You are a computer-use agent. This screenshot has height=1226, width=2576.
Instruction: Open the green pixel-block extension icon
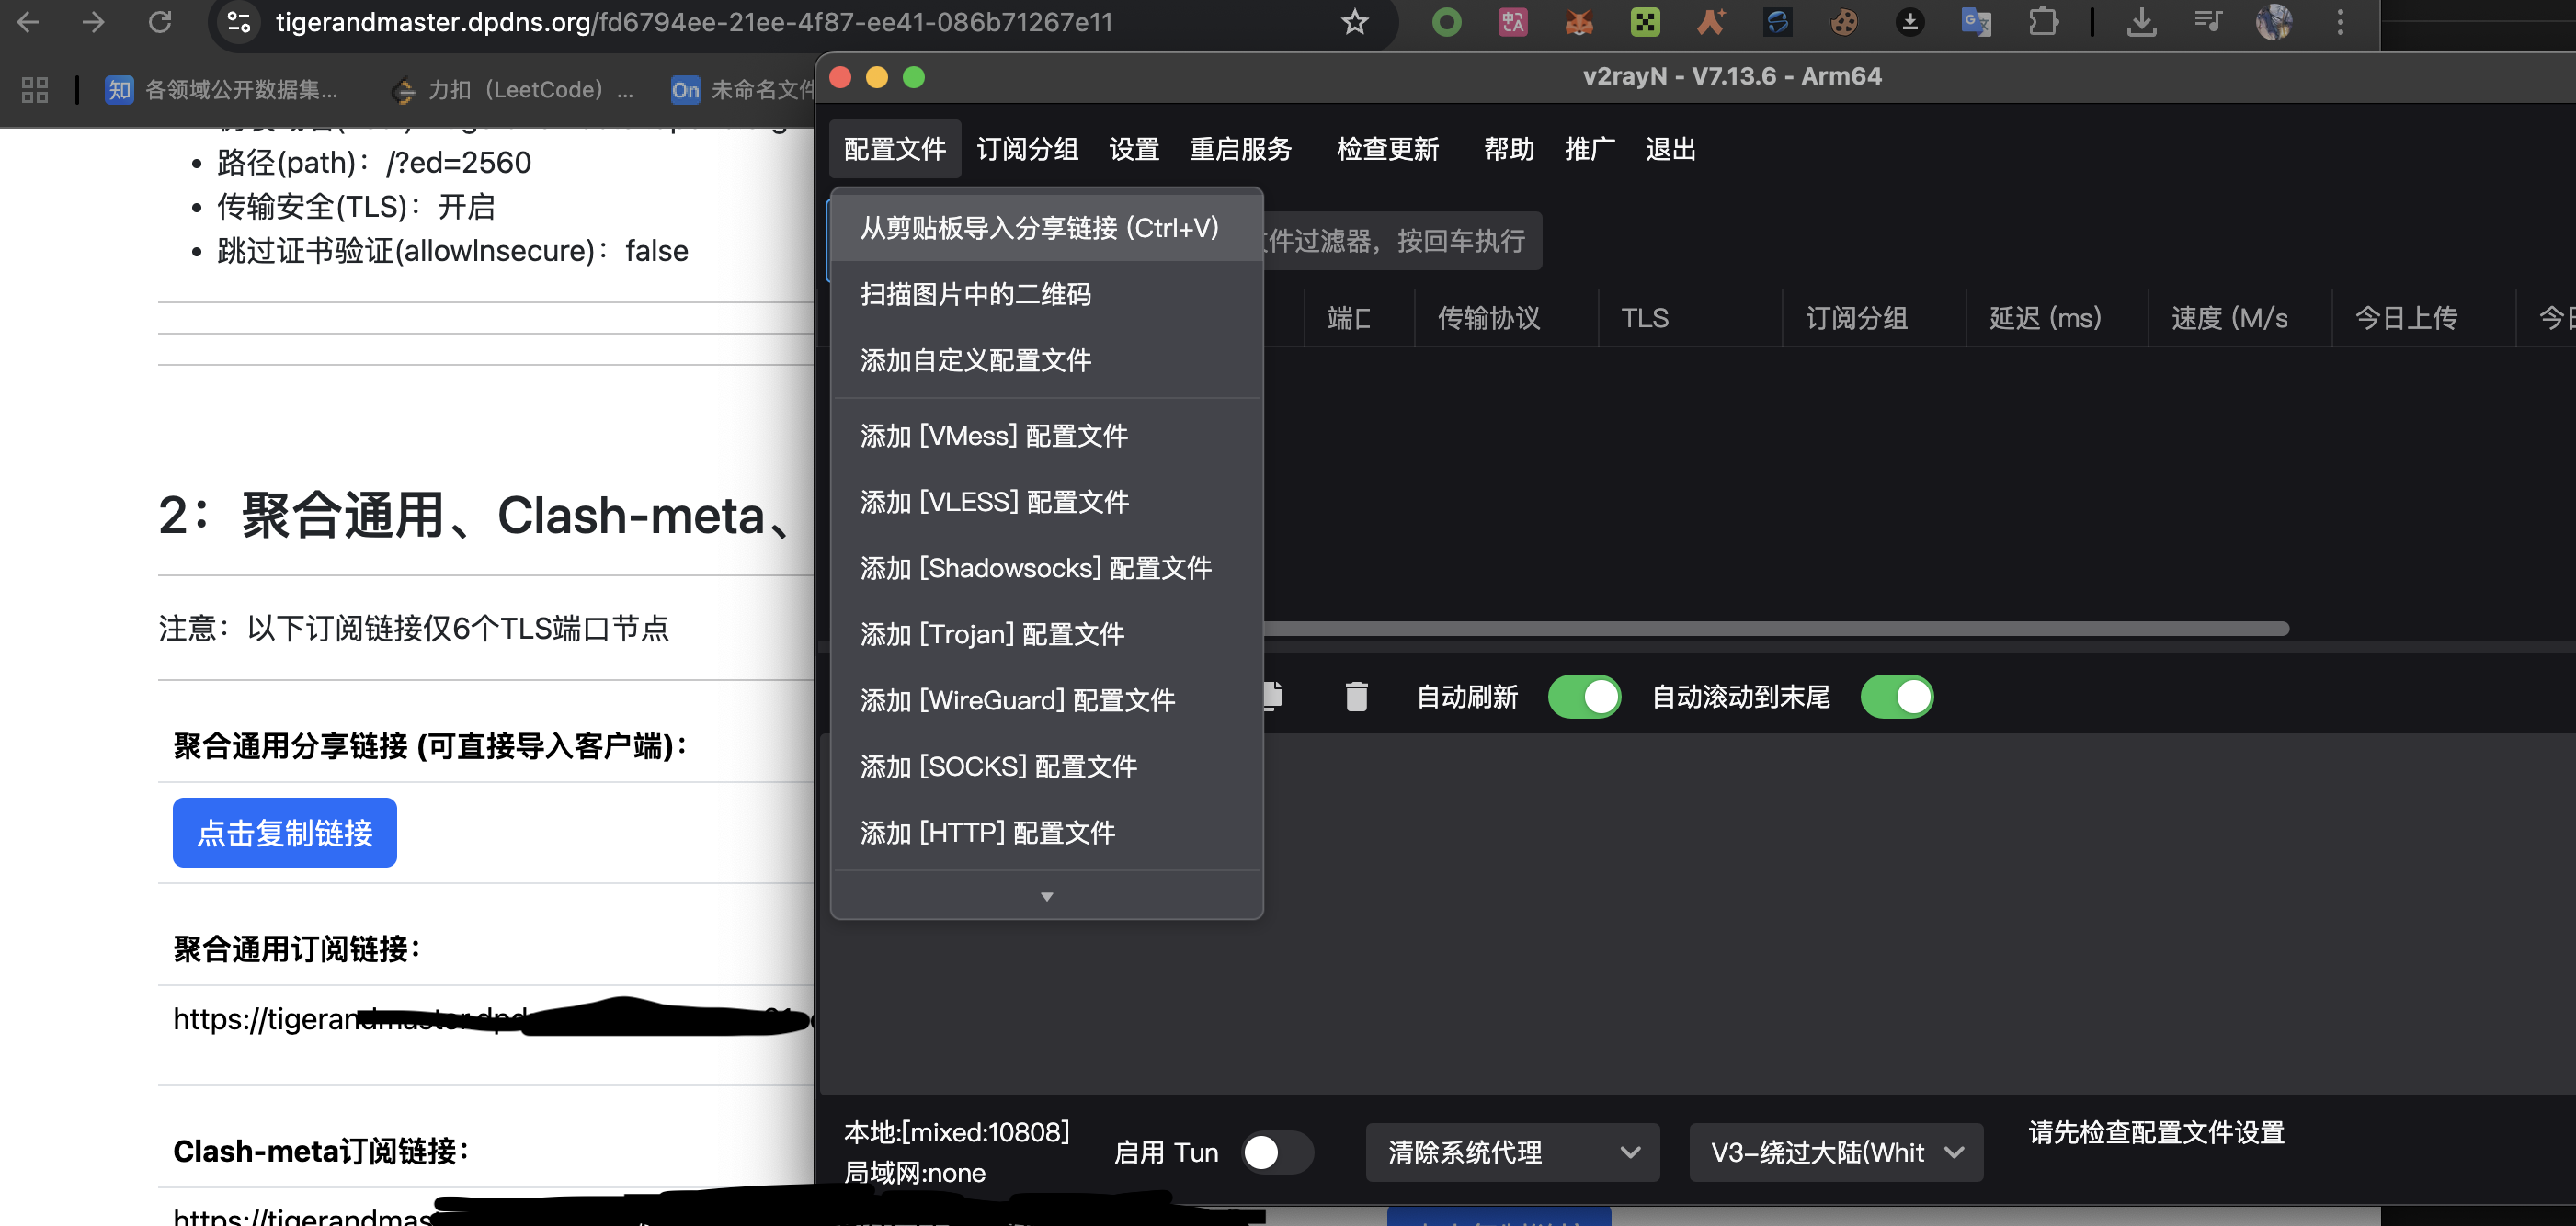click(1645, 22)
